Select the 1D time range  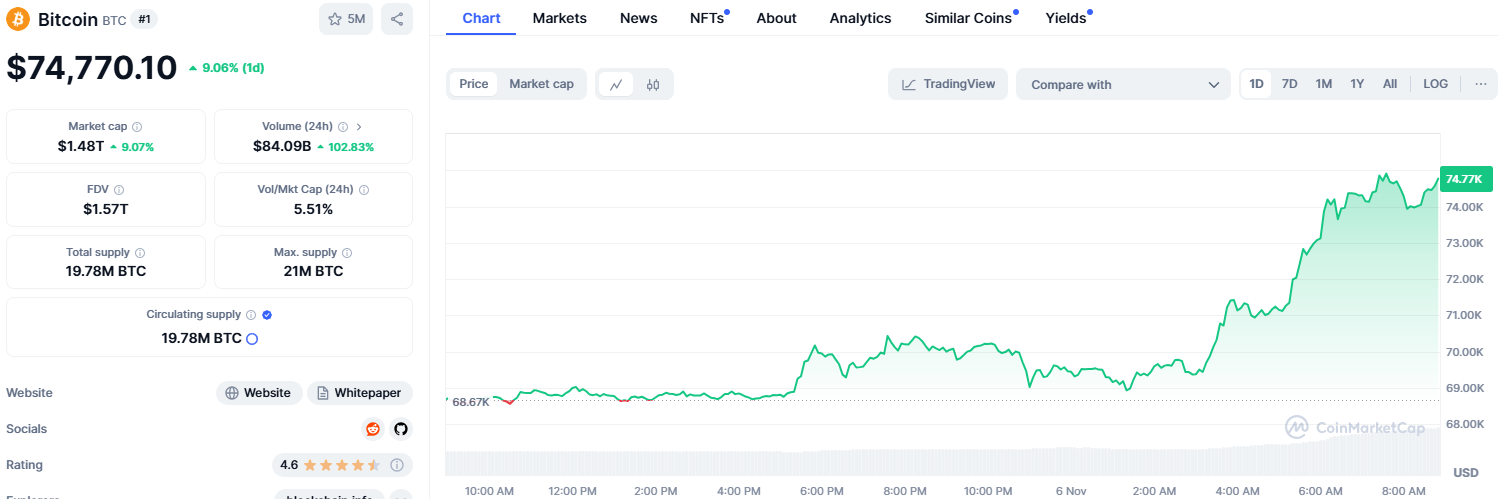1257,84
